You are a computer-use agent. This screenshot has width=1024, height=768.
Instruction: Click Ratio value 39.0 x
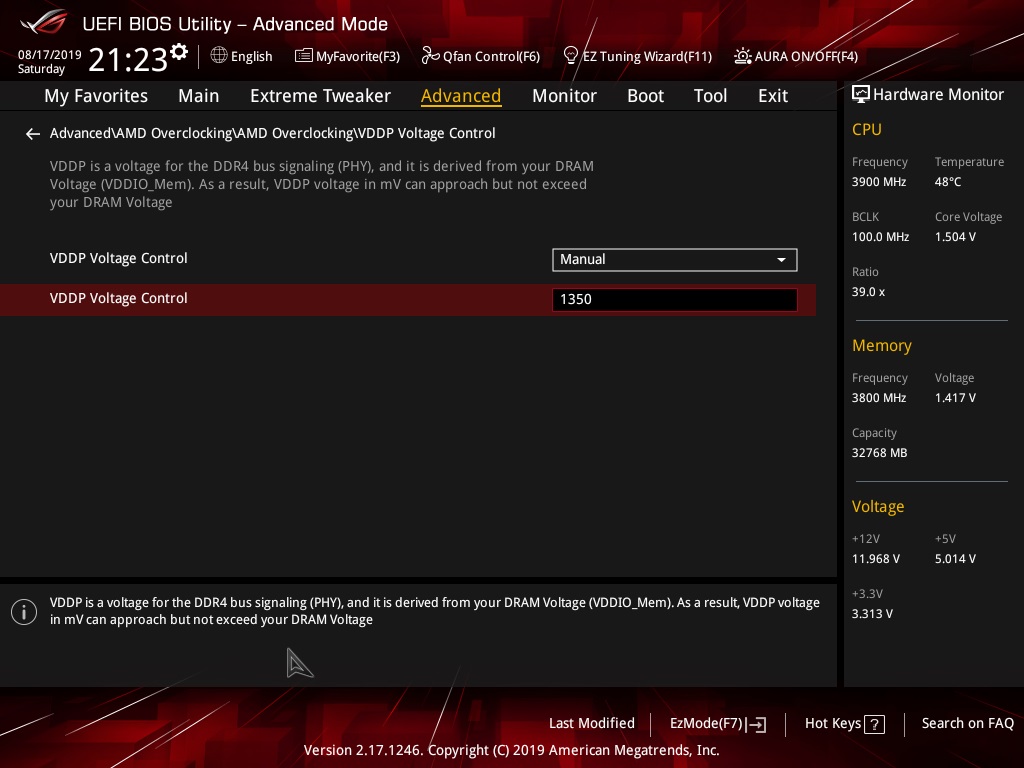pyautogui.click(x=868, y=291)
